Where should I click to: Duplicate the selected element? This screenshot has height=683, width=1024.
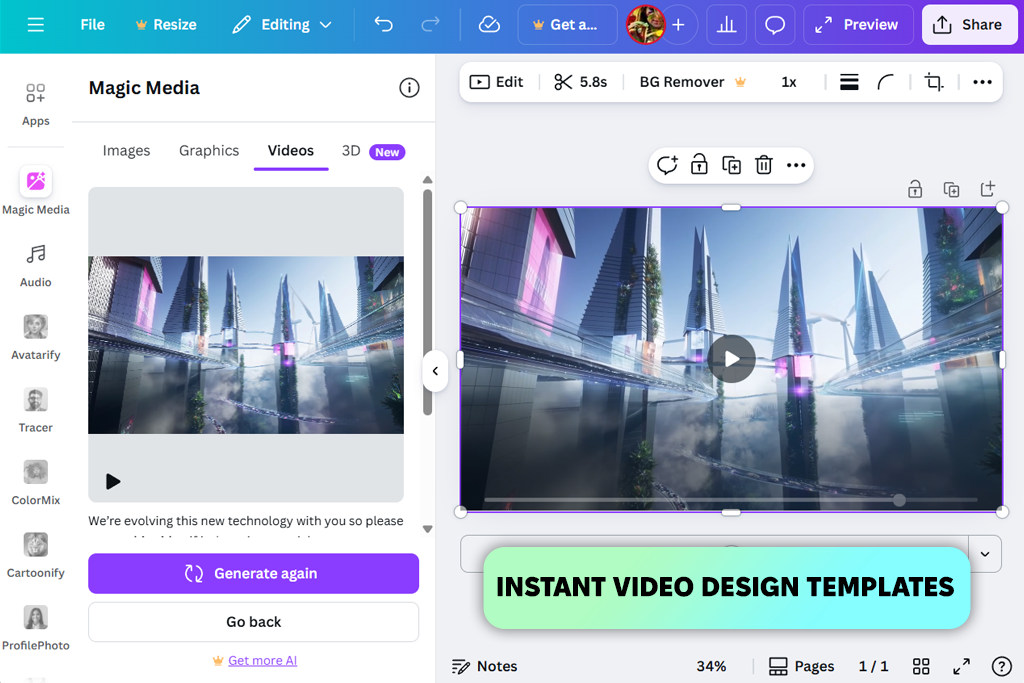[731, 165]
